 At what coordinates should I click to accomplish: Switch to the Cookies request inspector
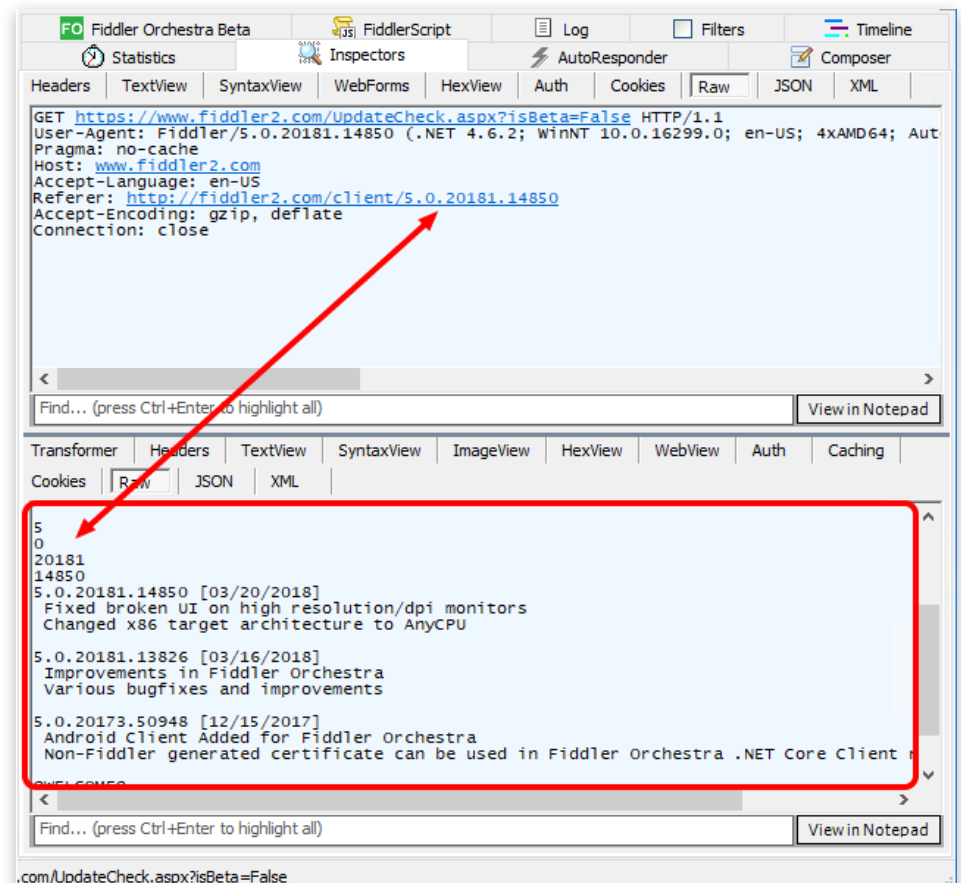click(x=637, y=86)
